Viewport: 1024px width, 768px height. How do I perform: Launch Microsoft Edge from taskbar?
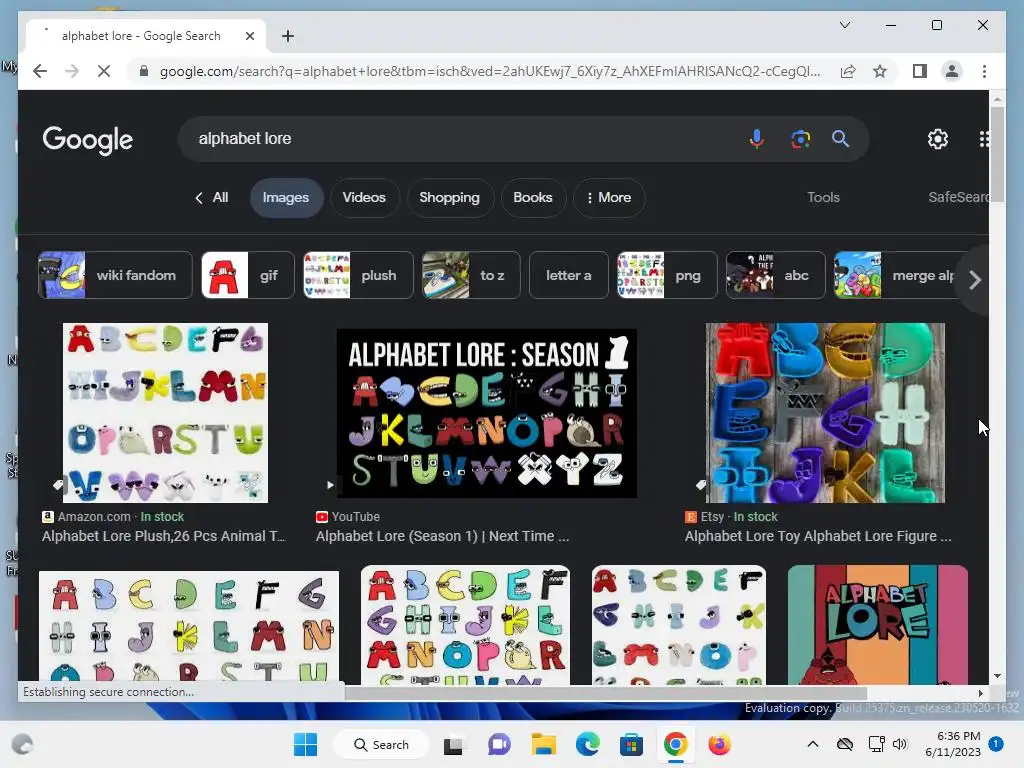tap(587, 744)
